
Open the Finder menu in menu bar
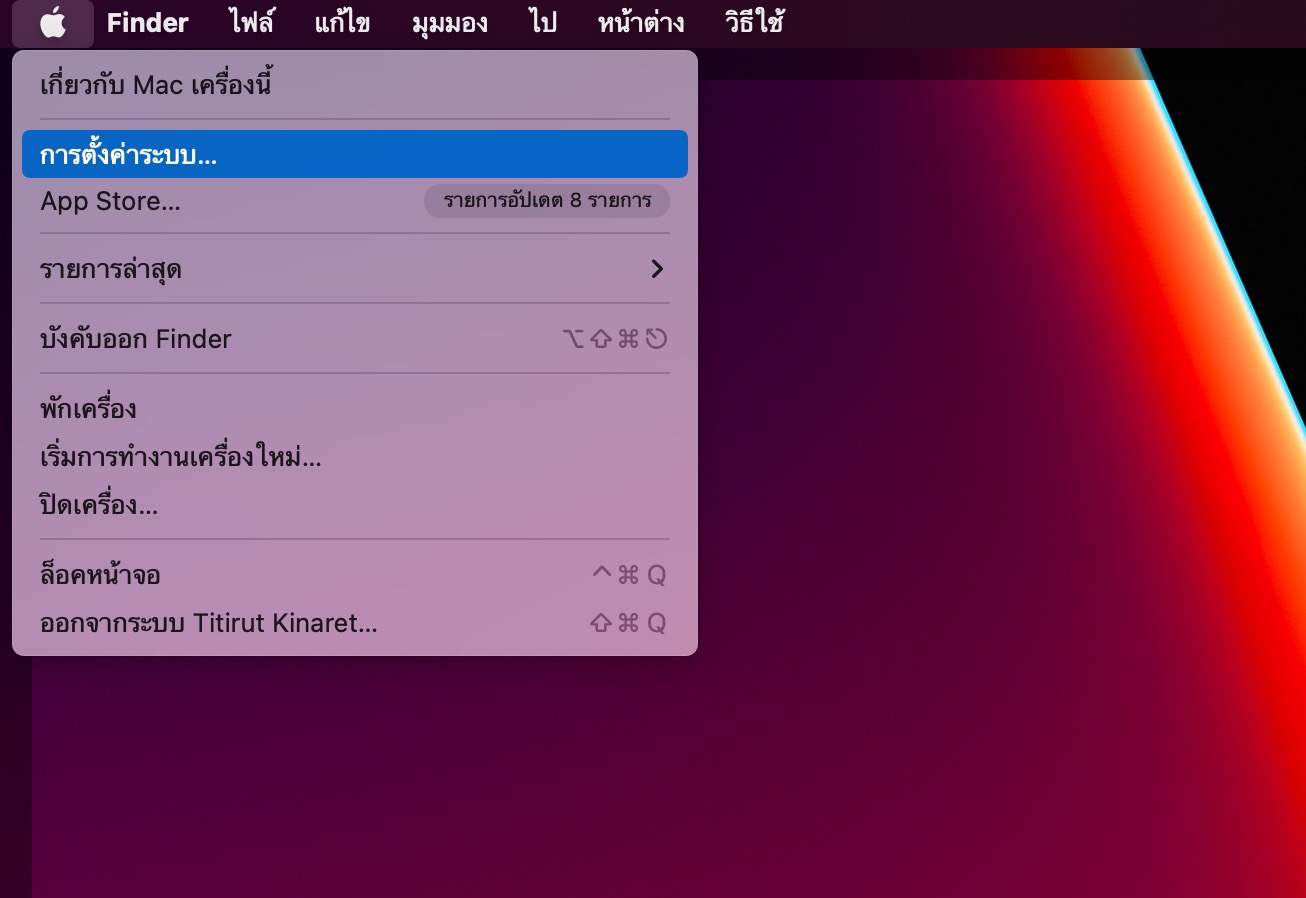147,23
